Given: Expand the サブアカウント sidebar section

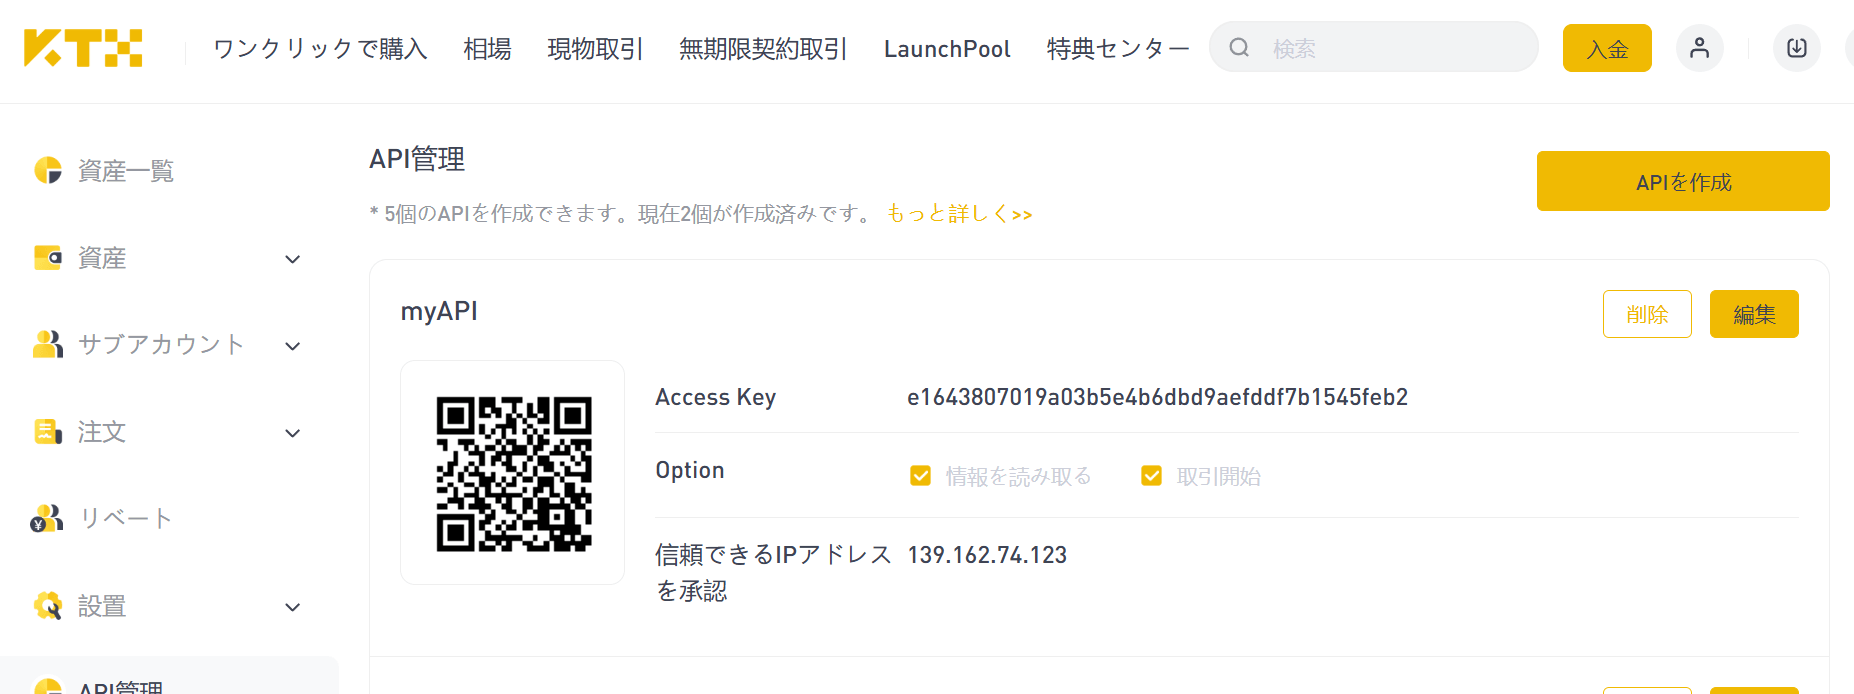Looking at the screenshot, I should pyautogui.click(x=293, y=346).
